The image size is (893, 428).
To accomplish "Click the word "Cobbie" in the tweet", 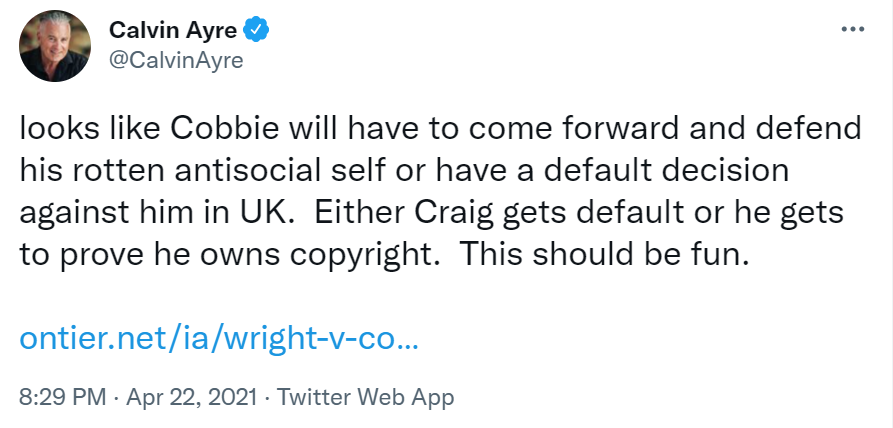I will pyautogui.click(x=224, y=129).
